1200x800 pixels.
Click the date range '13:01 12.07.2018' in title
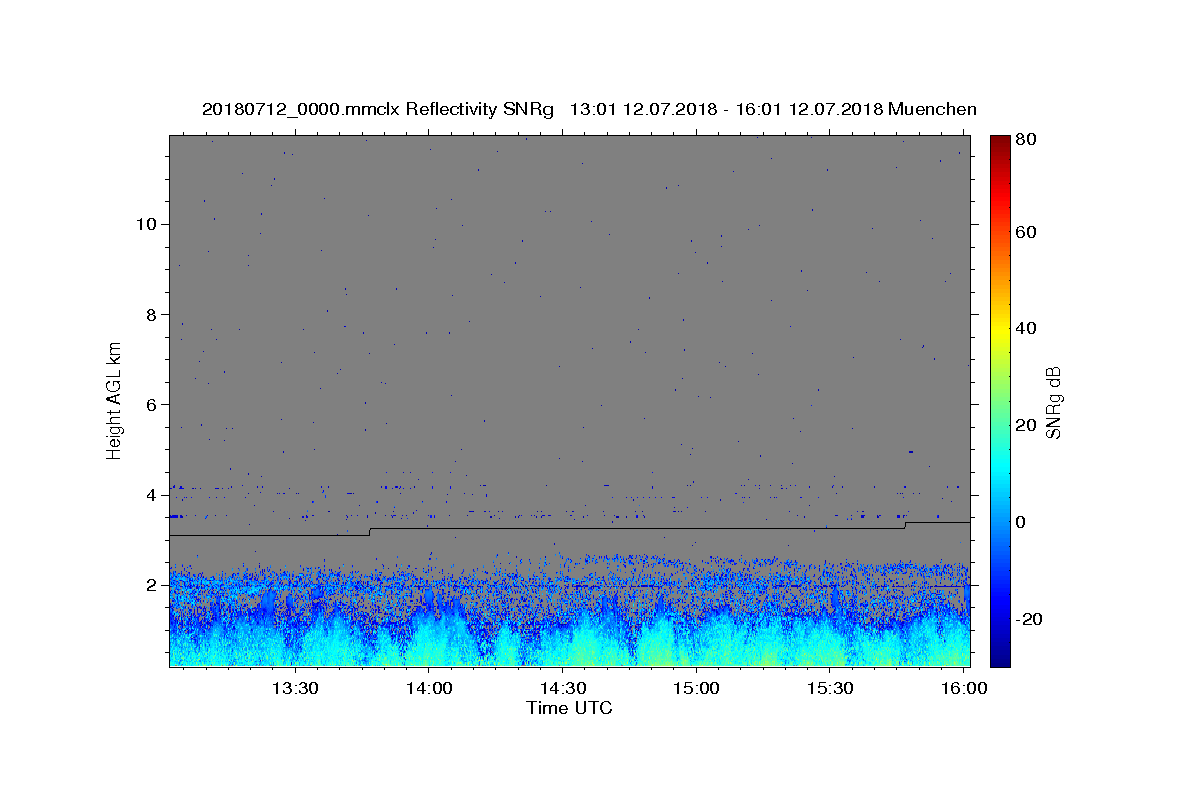[x=641, y=109]
